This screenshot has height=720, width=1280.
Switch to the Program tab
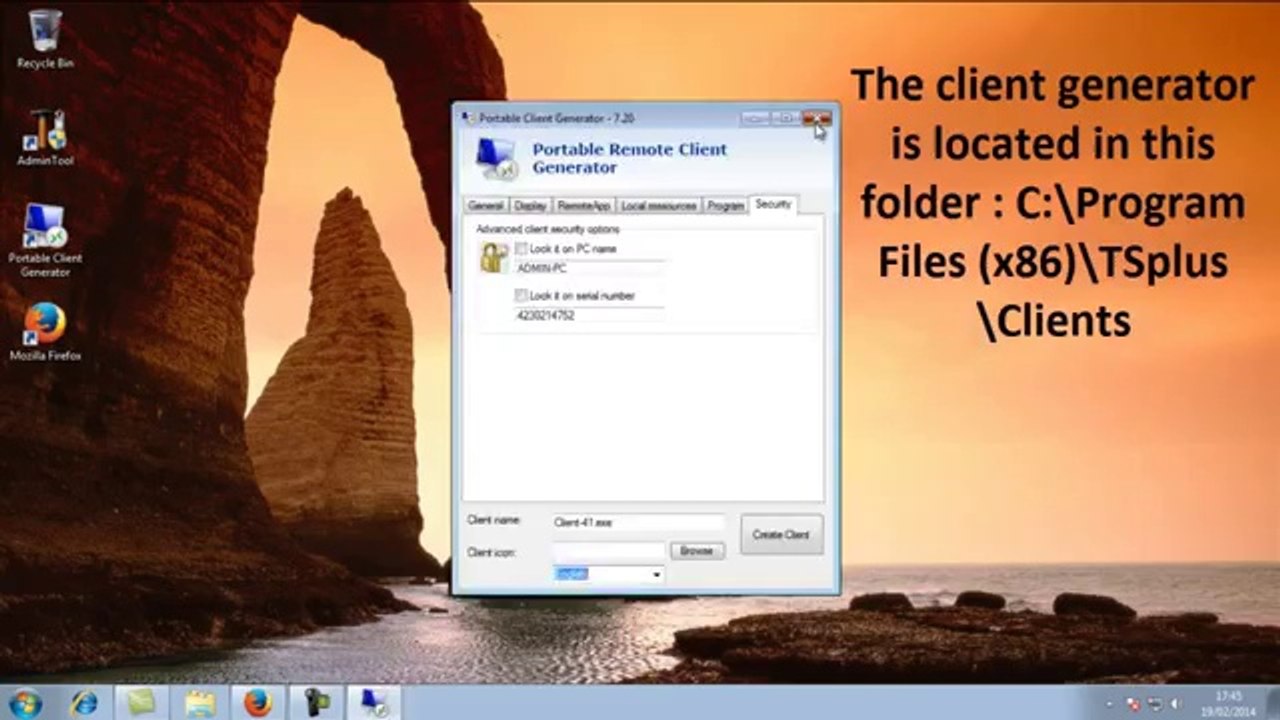pos(725,205)
